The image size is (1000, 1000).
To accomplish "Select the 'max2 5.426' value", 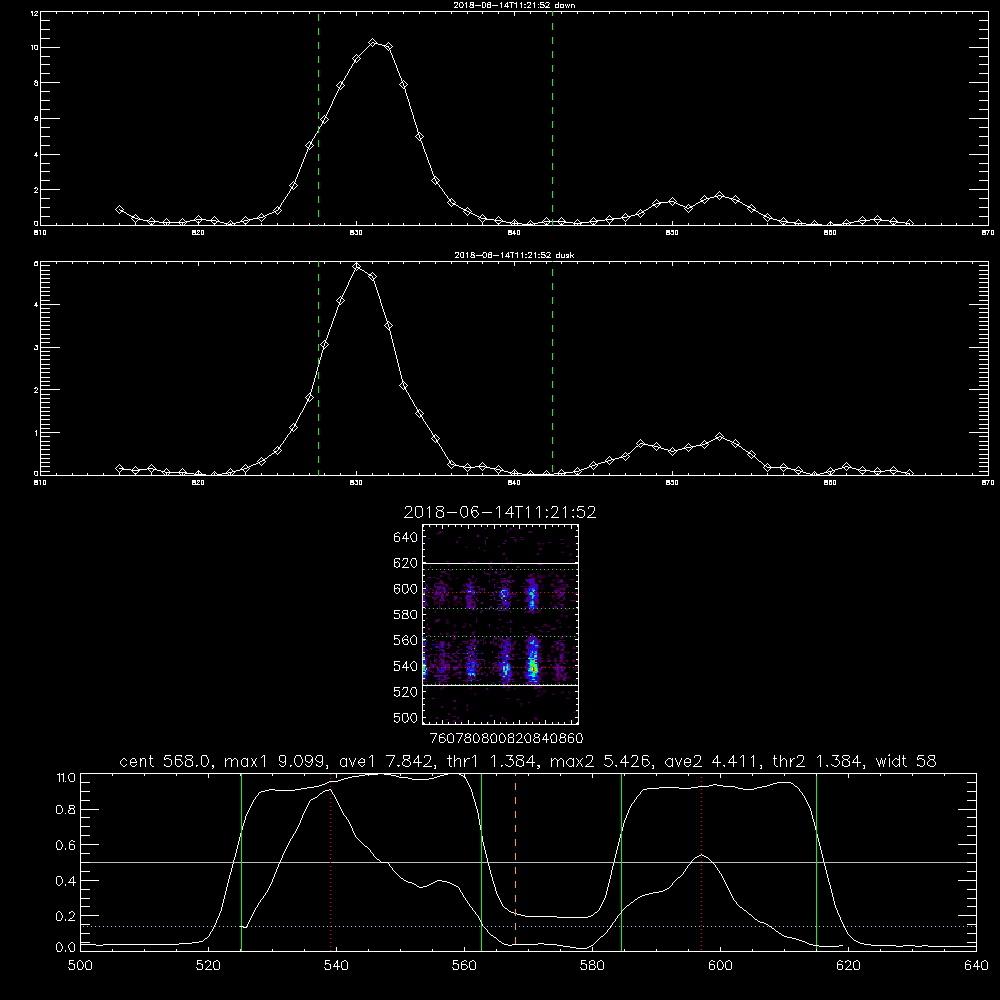I will (x=600, y=761).
